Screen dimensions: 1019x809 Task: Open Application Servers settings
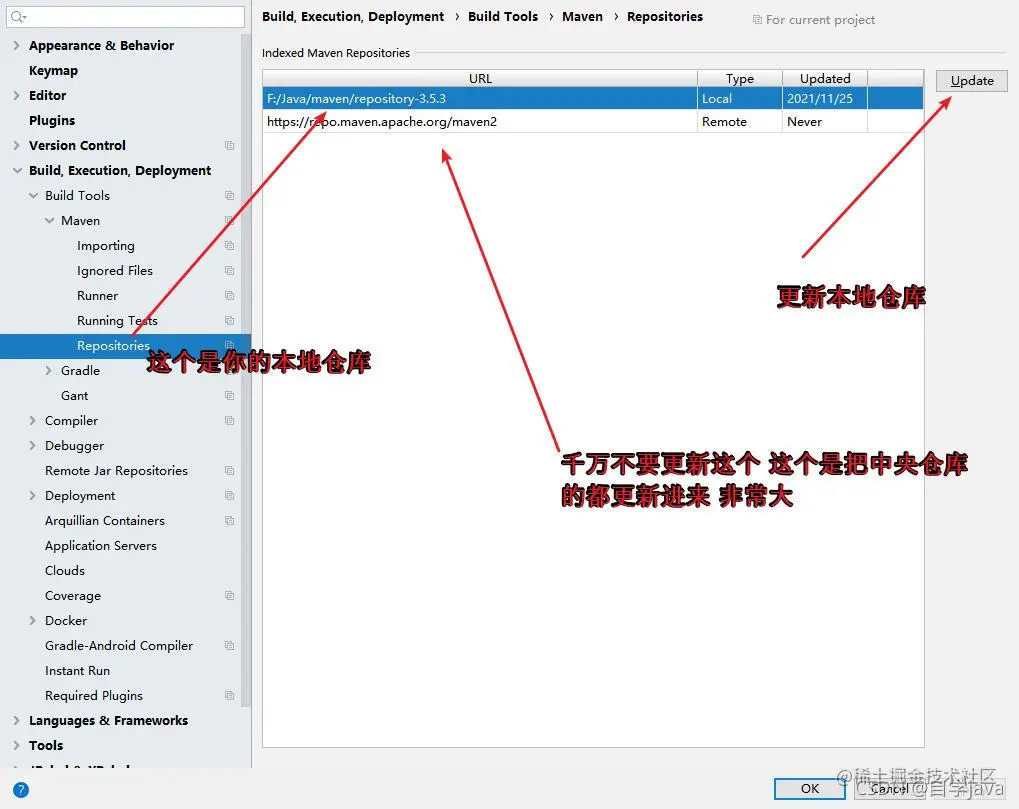click(101, 546)
